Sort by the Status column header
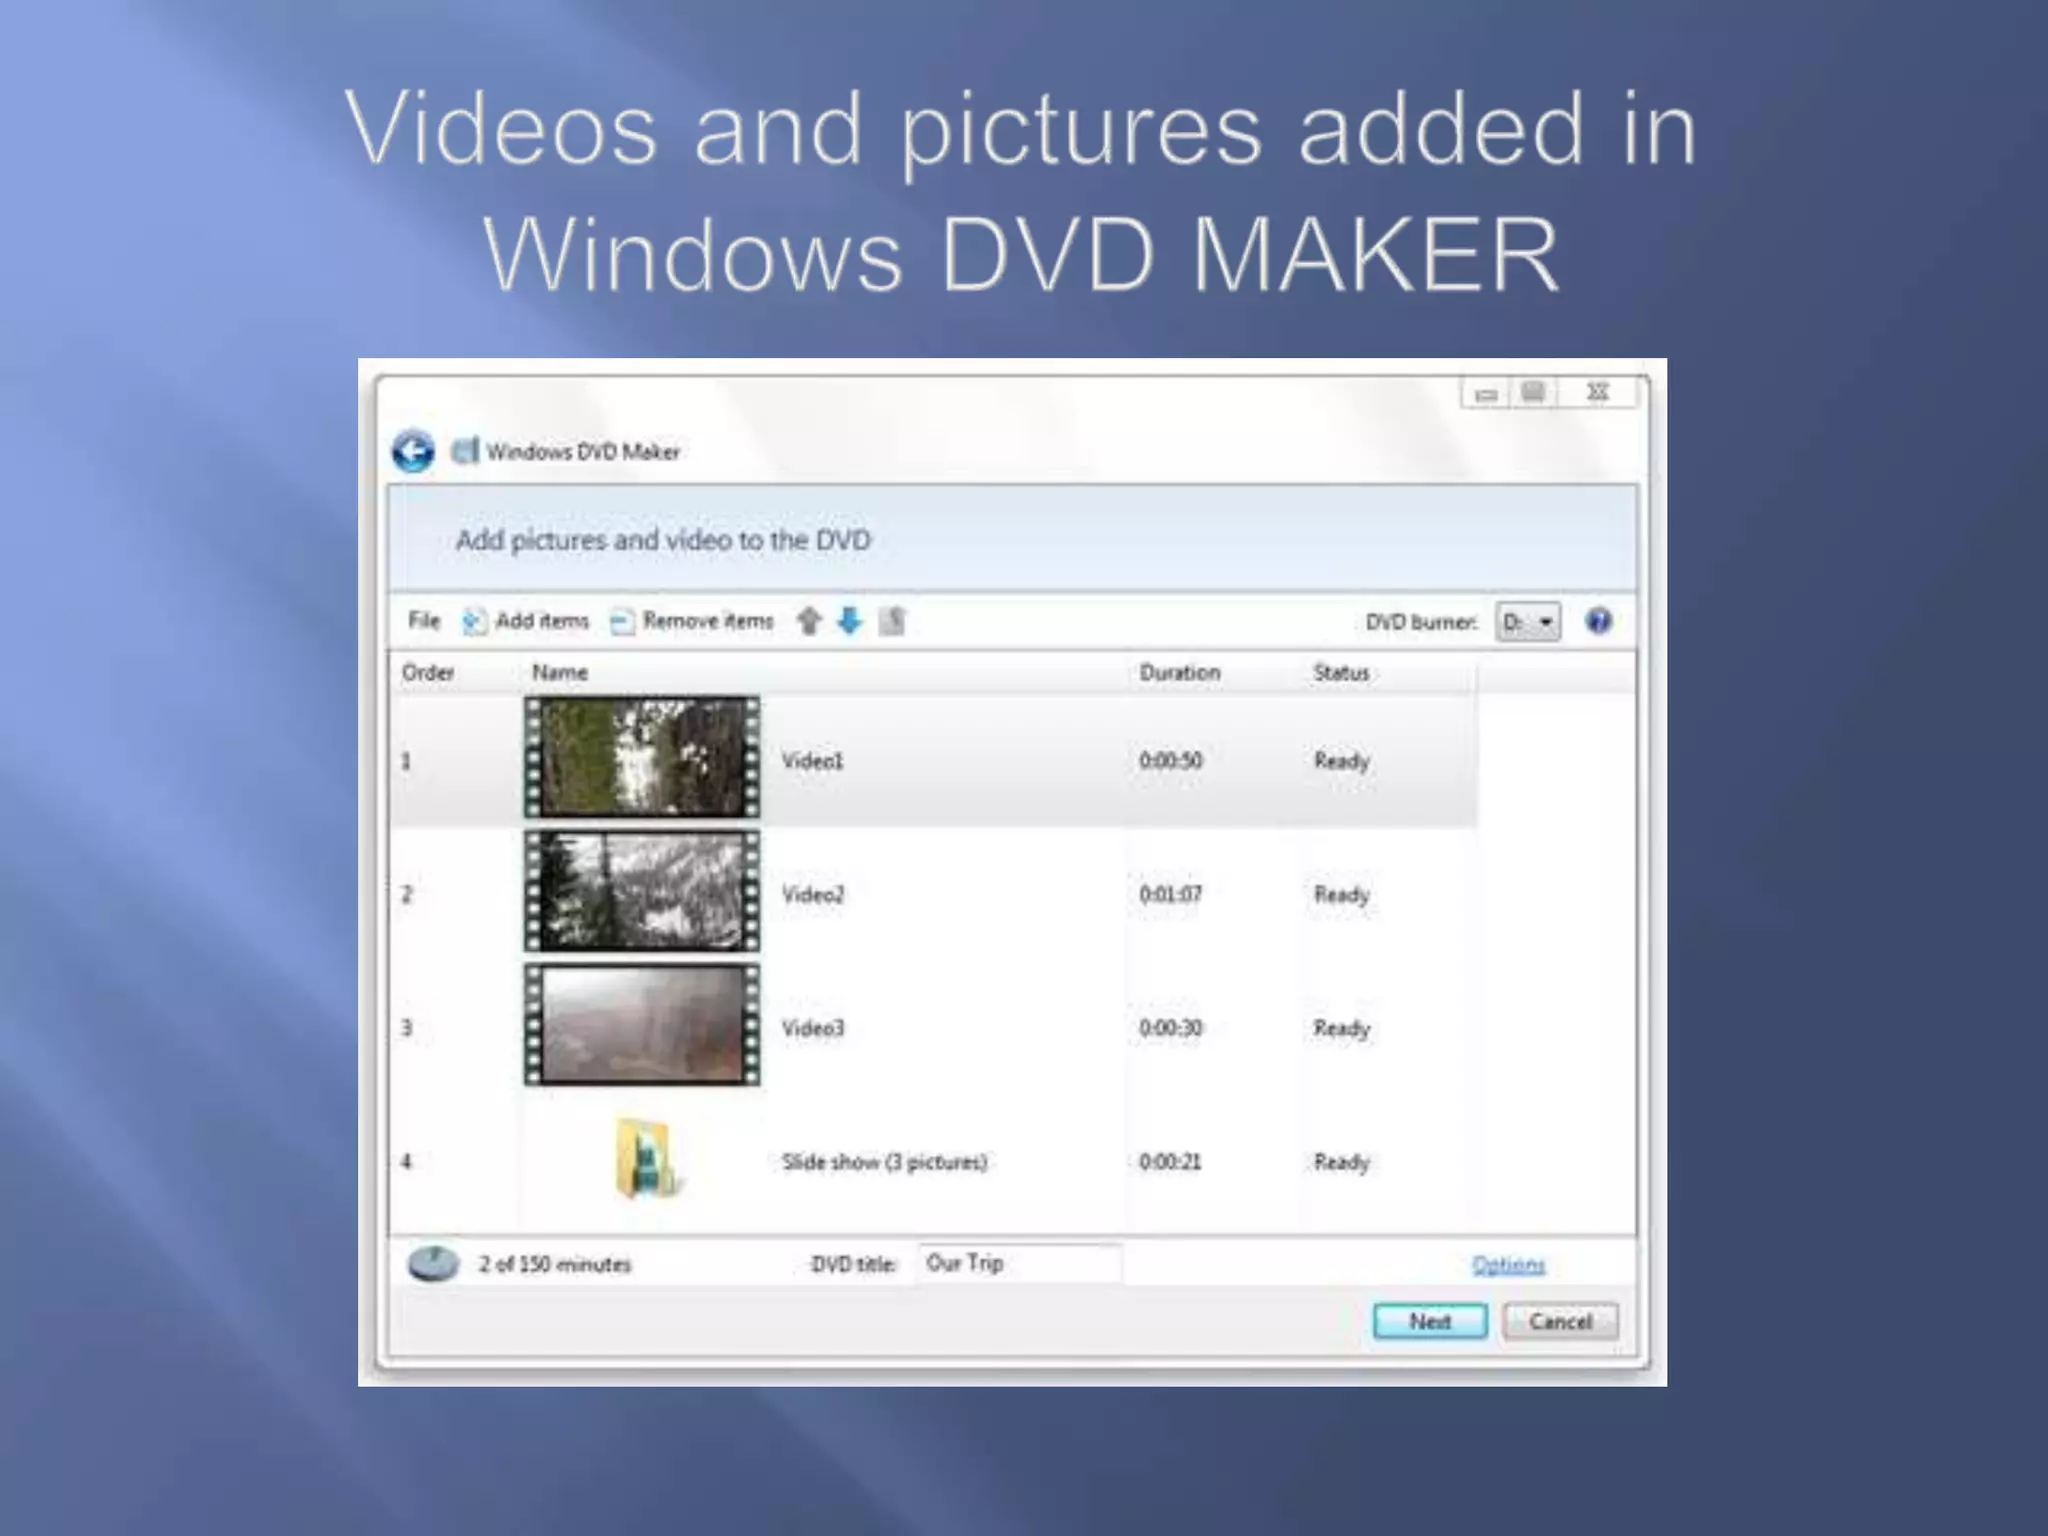 (x=1341, y=673)
